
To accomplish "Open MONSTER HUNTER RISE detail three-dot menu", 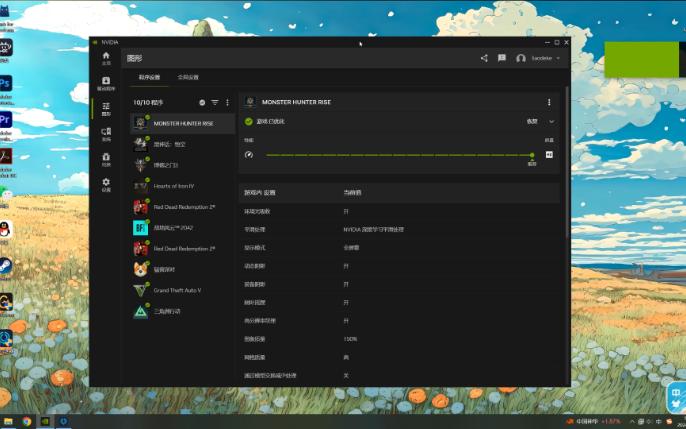I will pos(549,102).
